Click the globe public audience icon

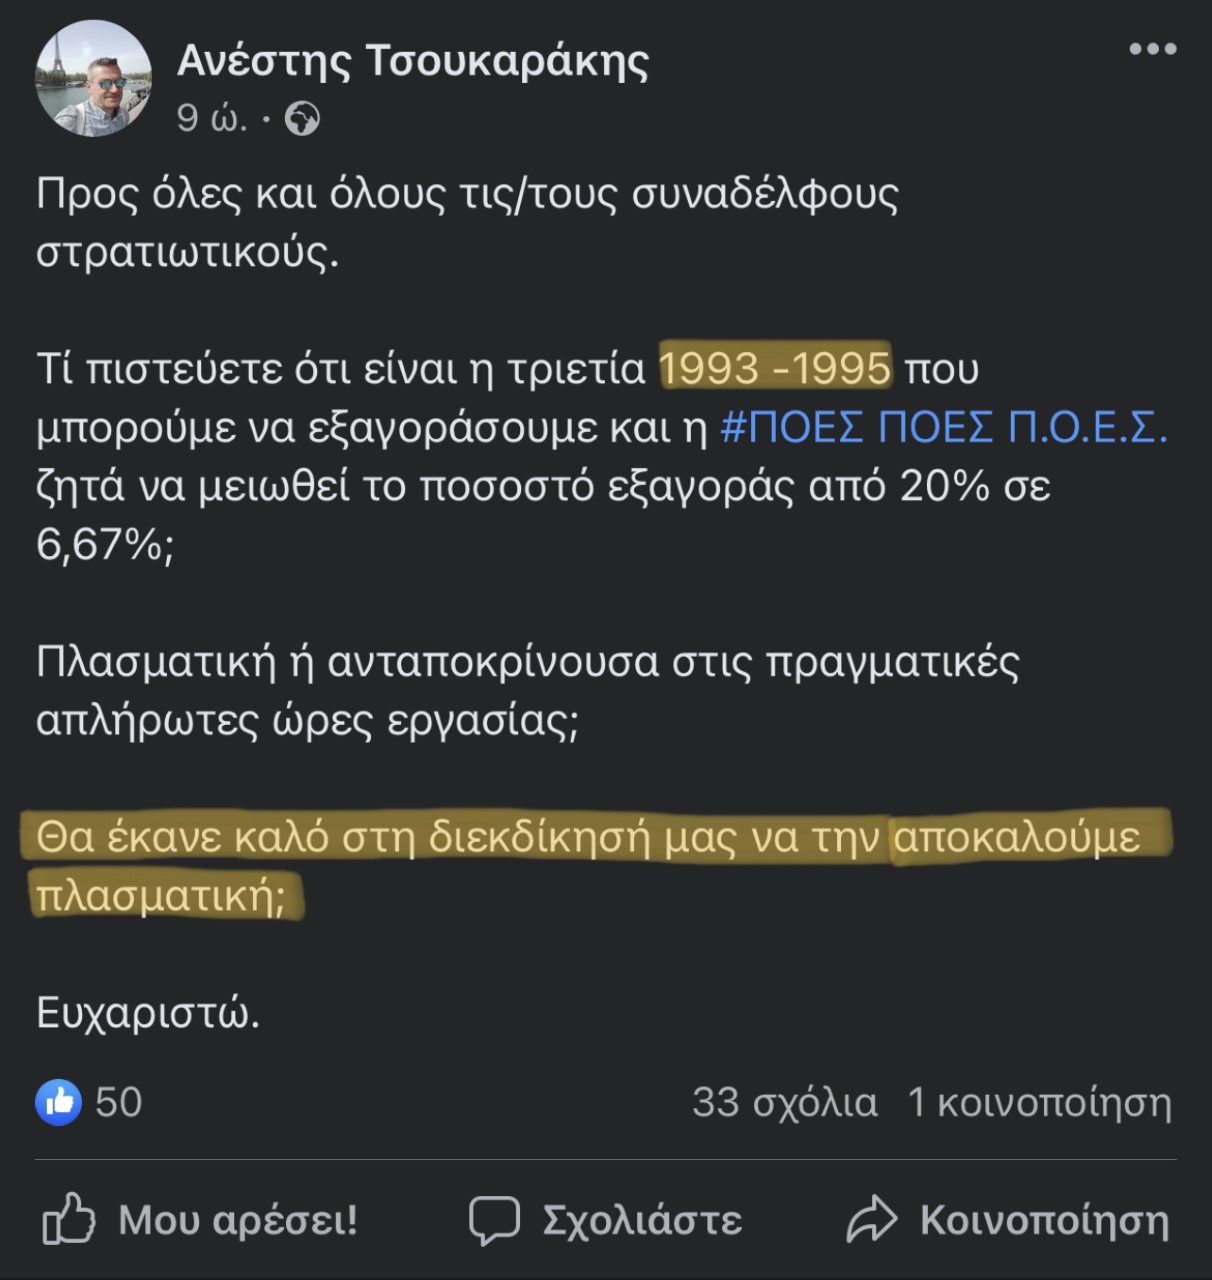click(302, 119)
